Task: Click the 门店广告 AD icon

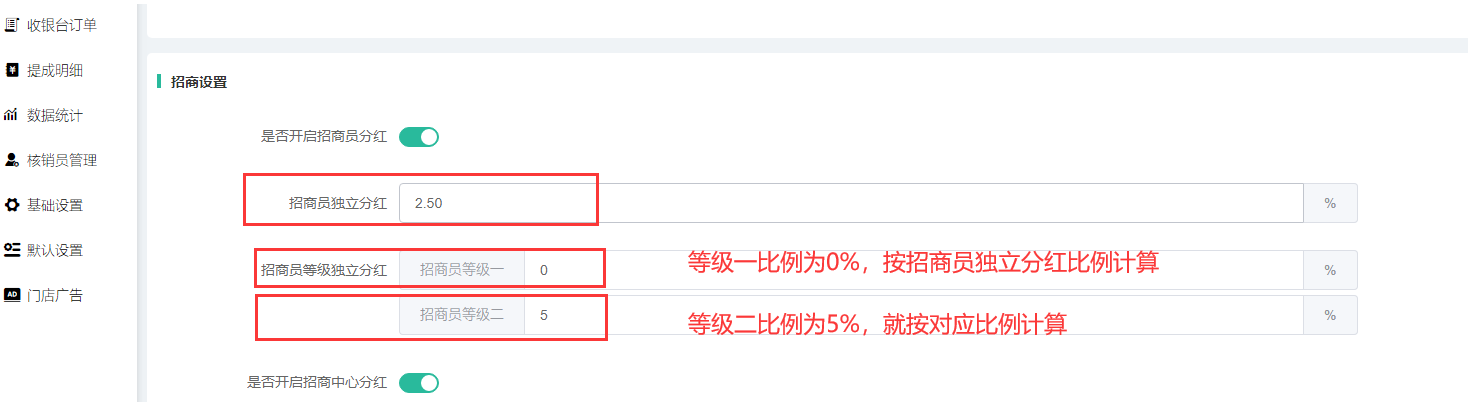Action: (x=12, y=295)
